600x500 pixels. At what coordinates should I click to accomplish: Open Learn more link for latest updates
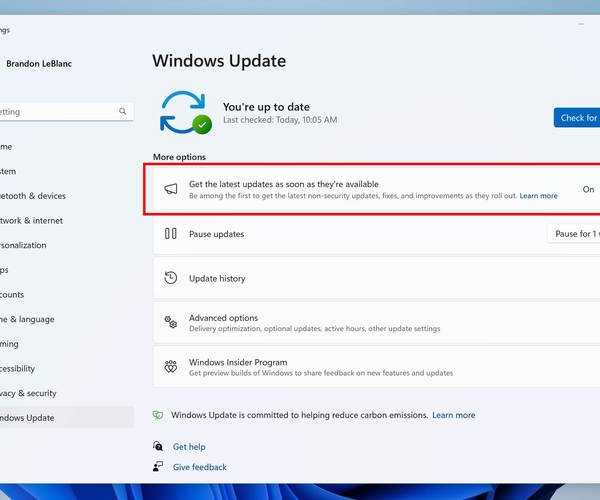coord(538,196)
